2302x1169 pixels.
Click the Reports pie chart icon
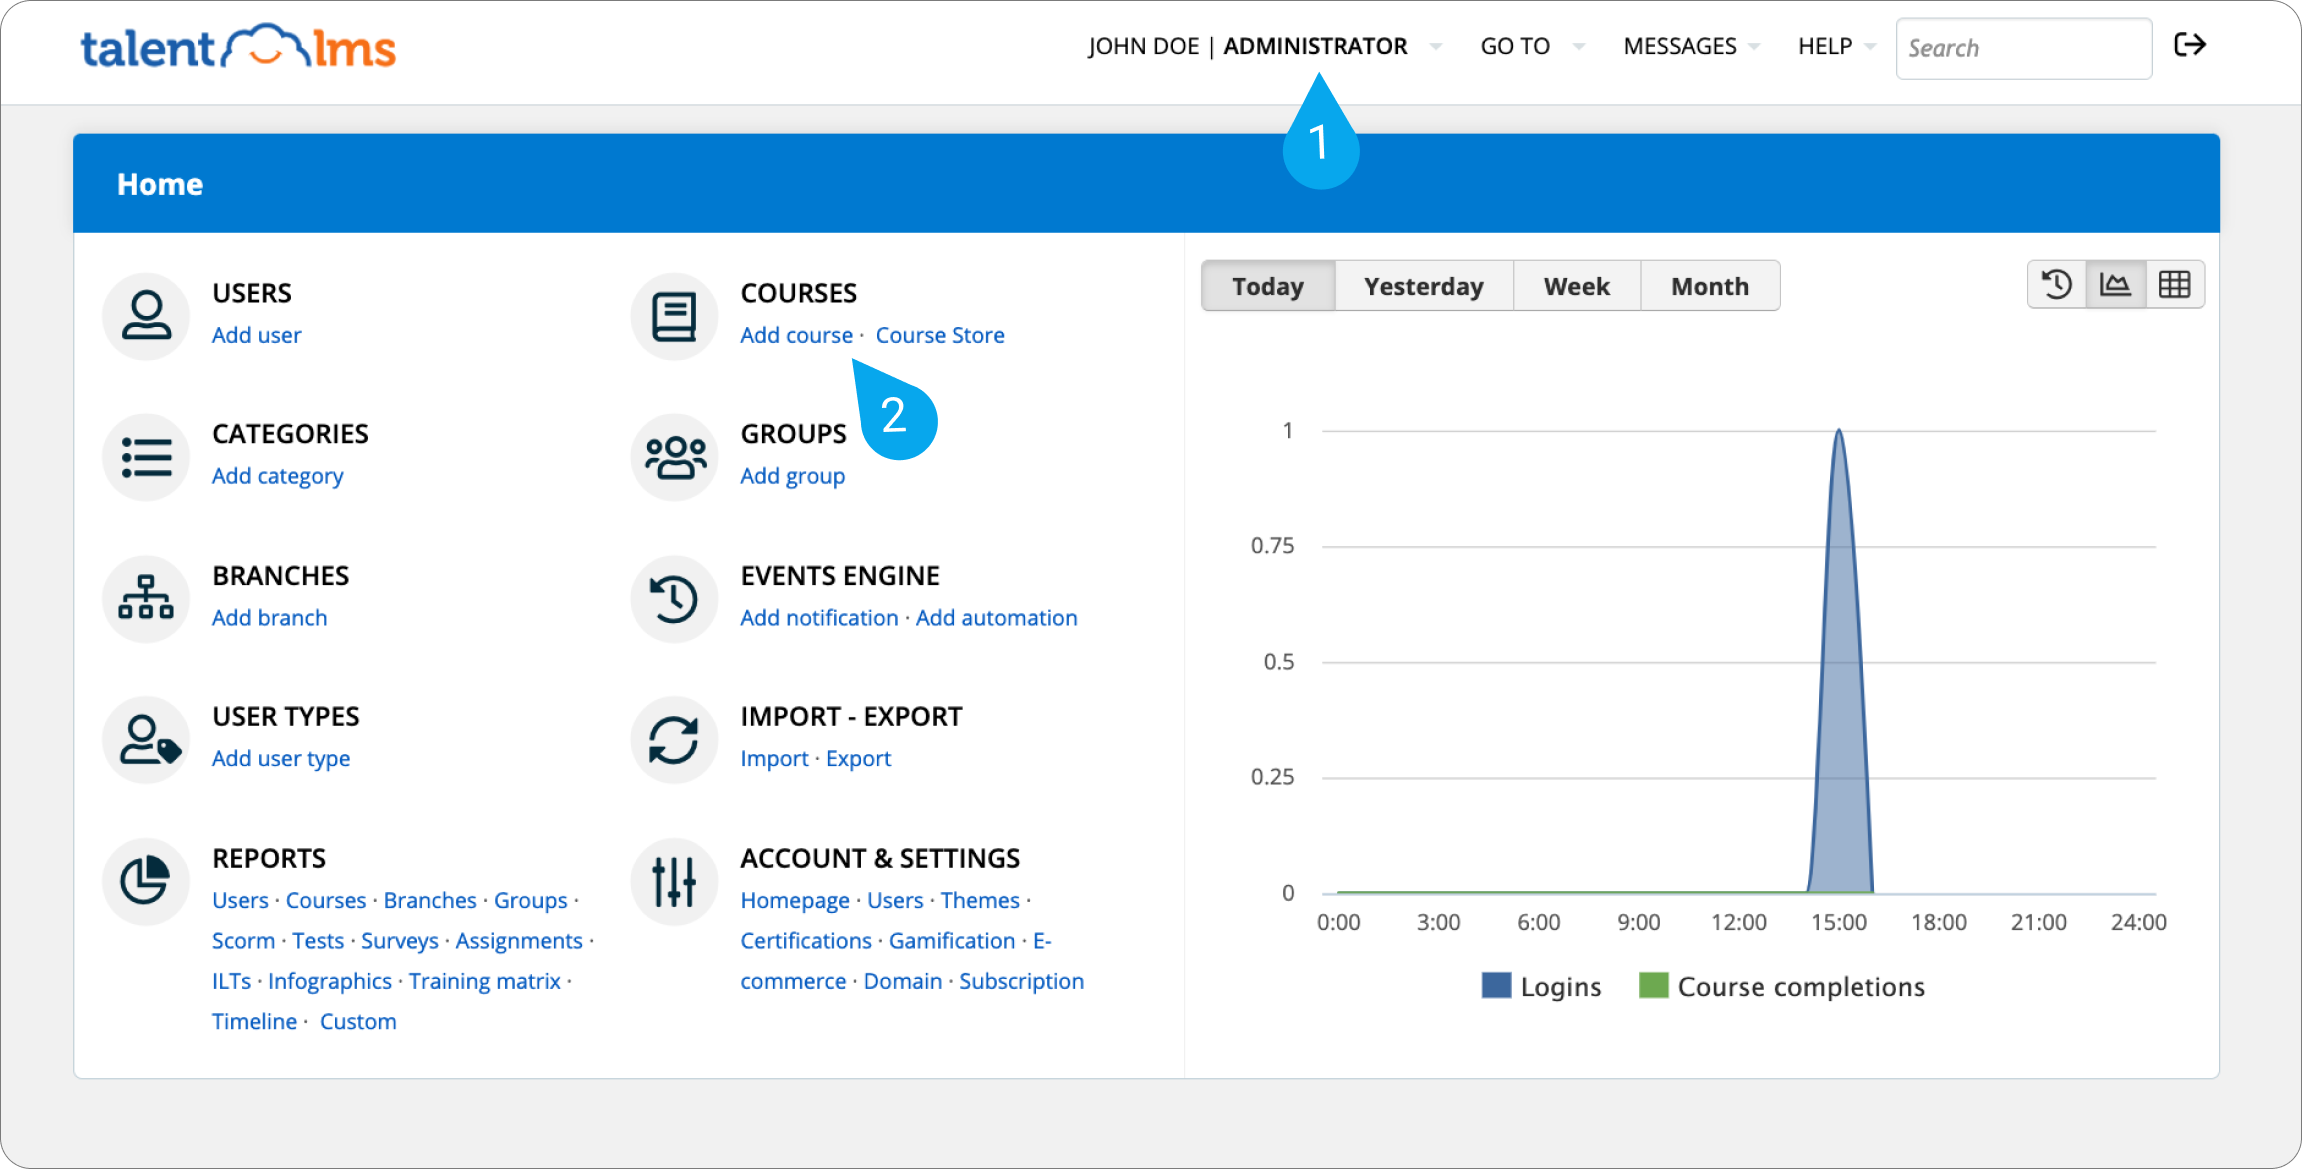[146, 881]
